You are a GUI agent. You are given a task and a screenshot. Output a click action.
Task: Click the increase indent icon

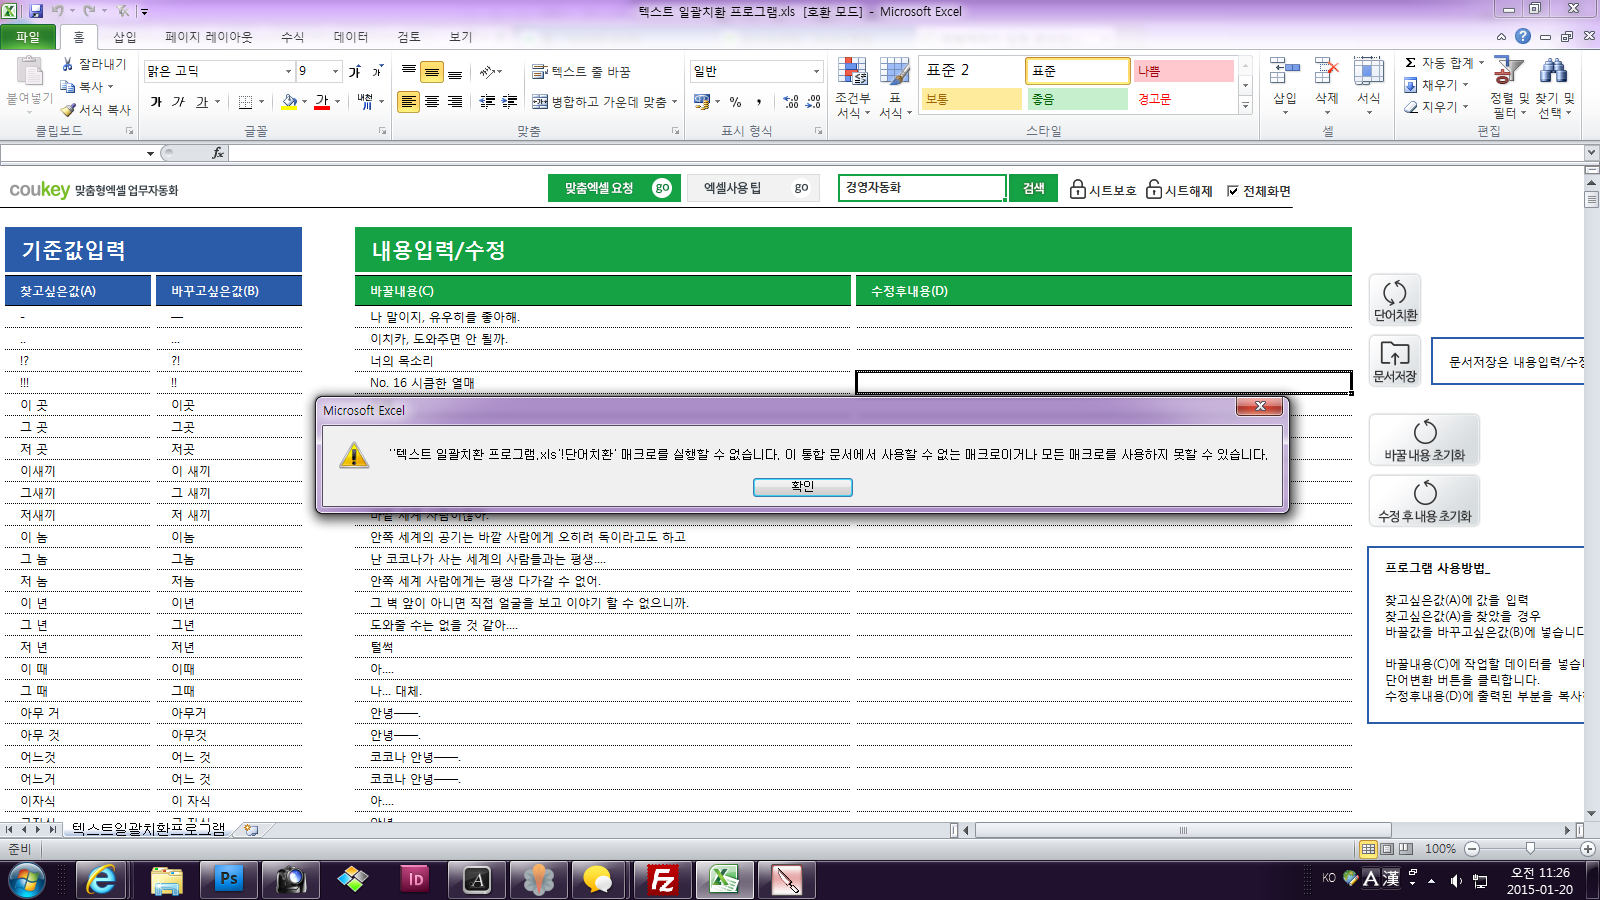[x=510, y=102]
